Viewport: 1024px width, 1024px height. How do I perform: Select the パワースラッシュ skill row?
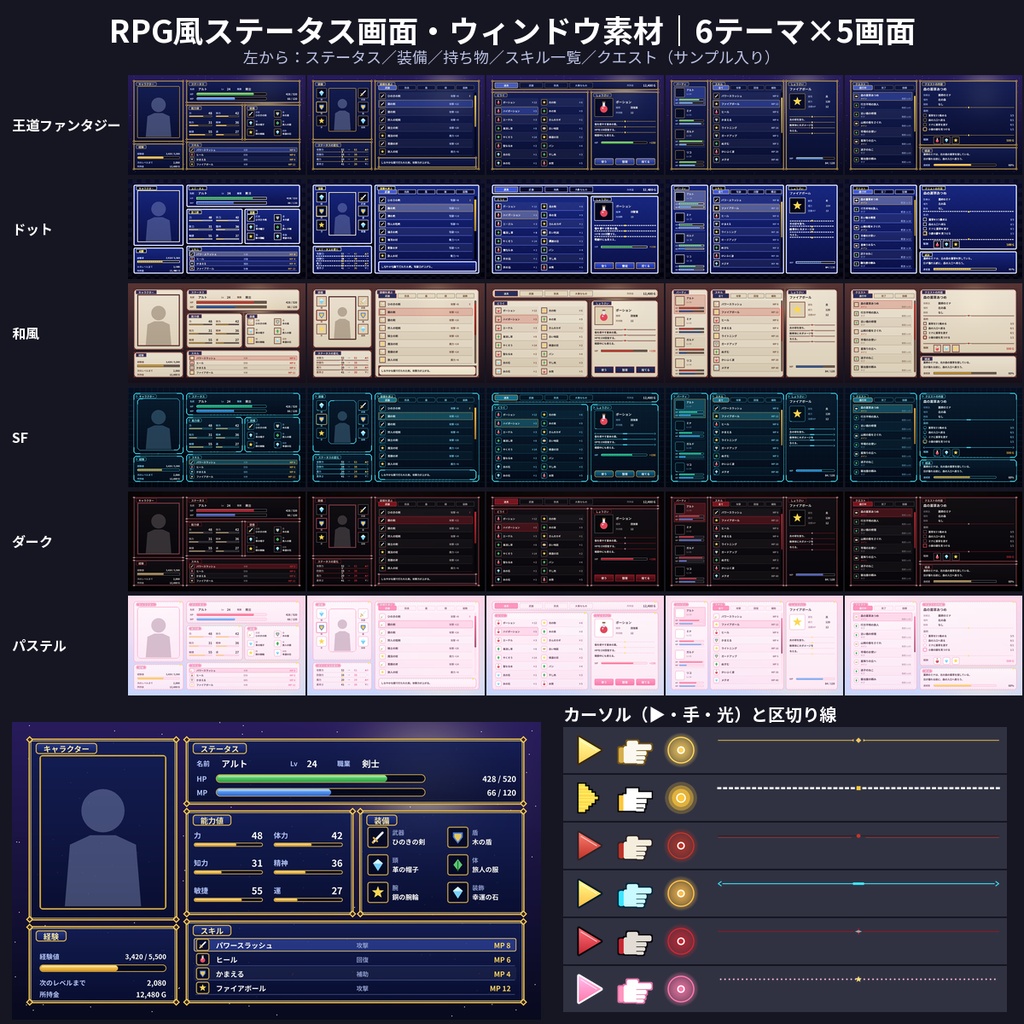click(x=355, y=945)
